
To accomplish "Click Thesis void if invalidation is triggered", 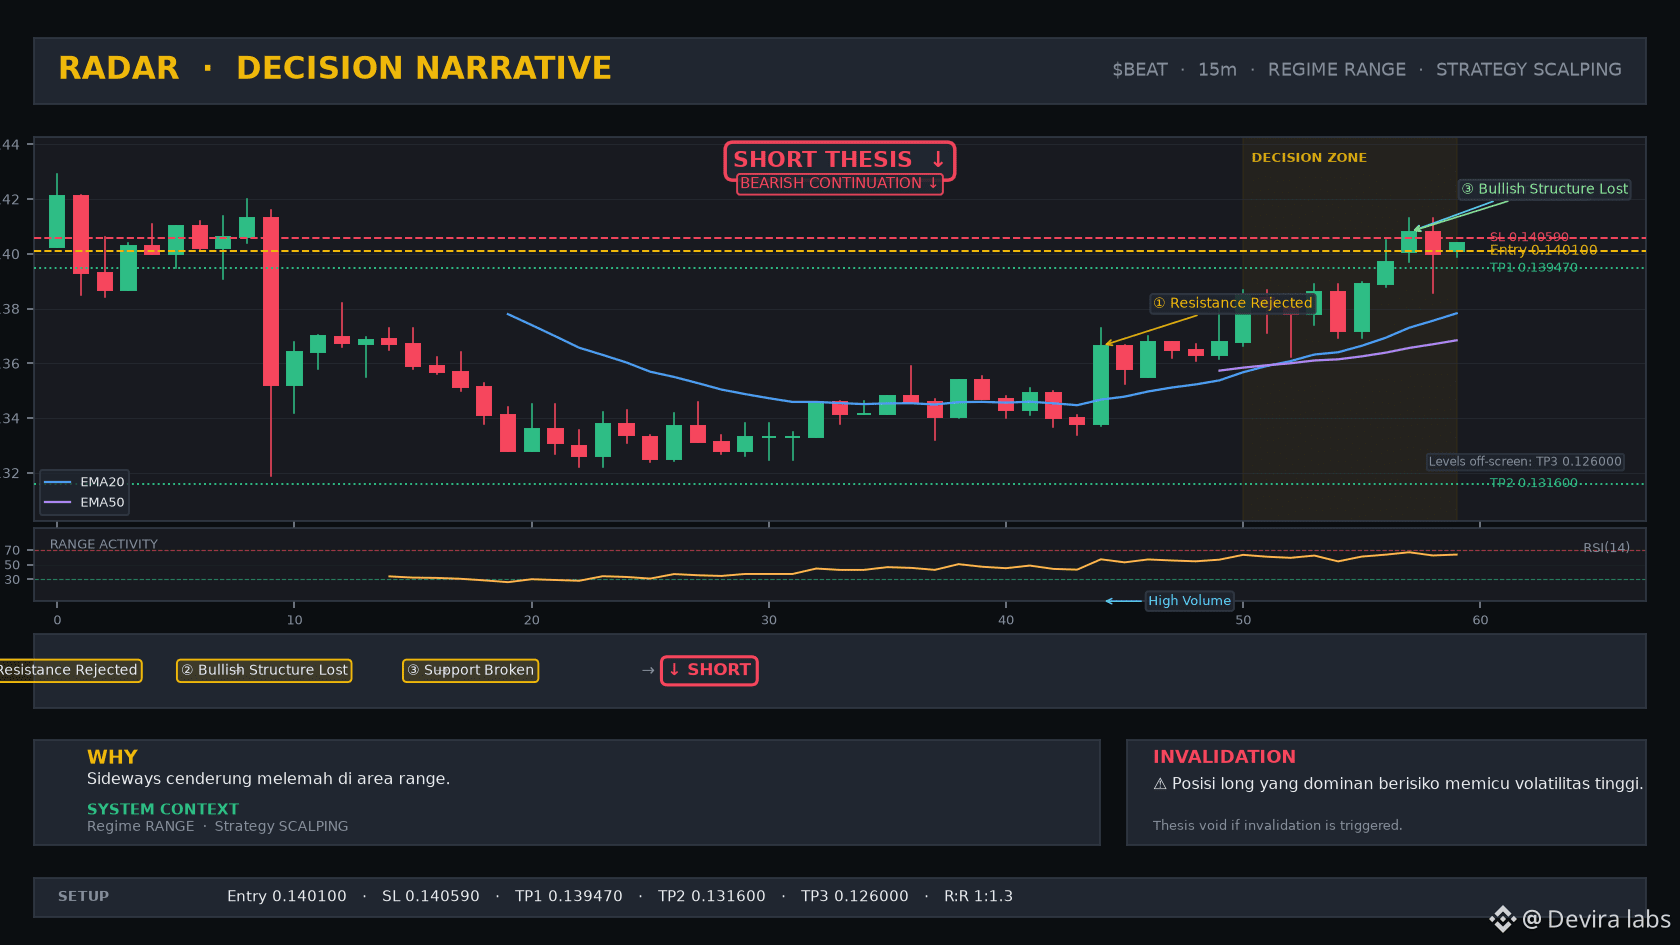I will coord(1277,825).
